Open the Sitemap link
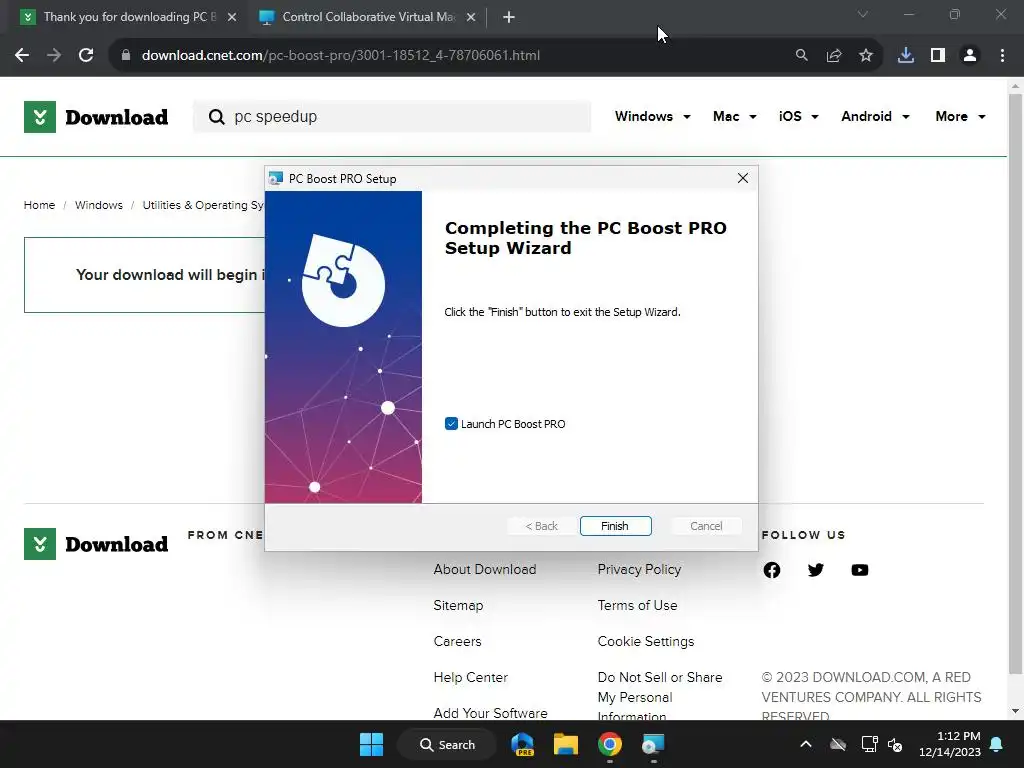1024x768 pixels. click(x=458, y=605)
